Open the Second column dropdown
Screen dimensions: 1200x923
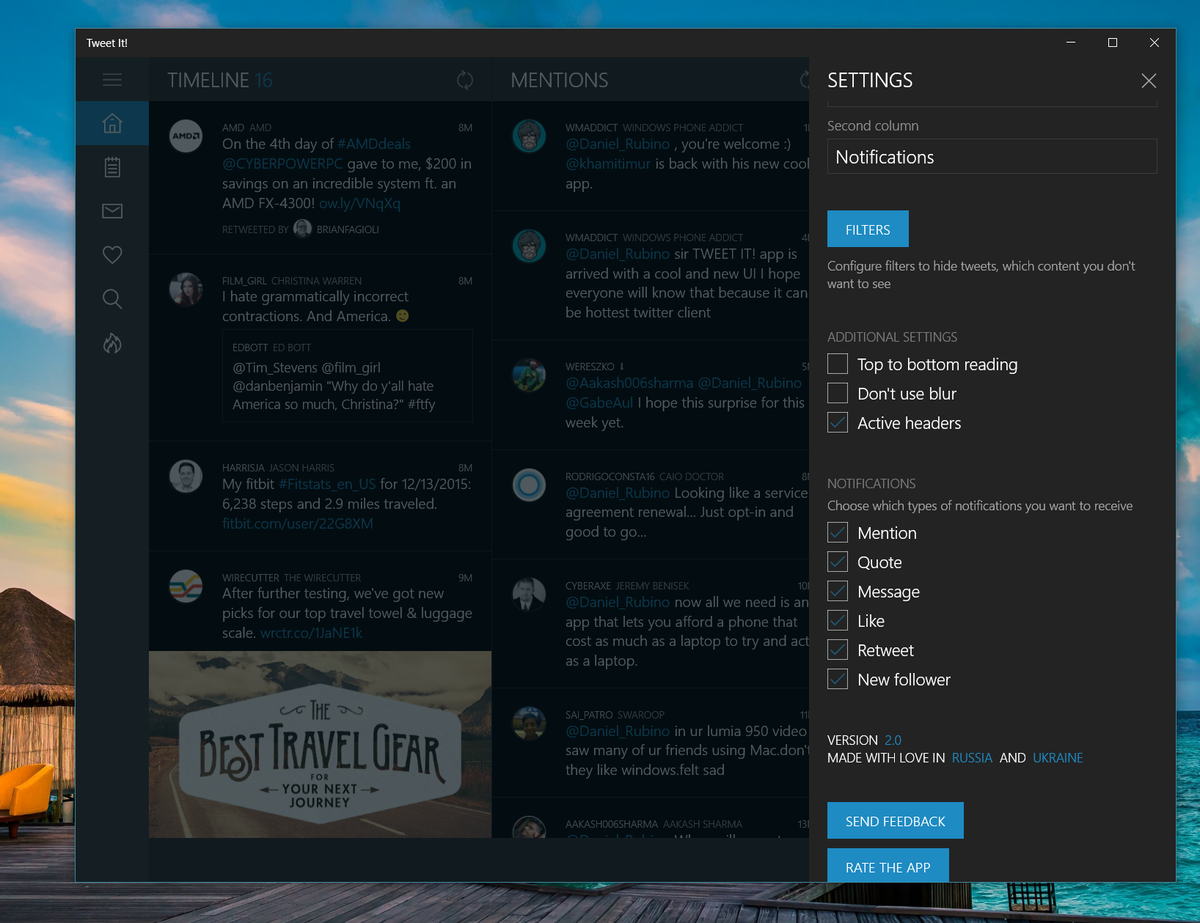[991, 156]
